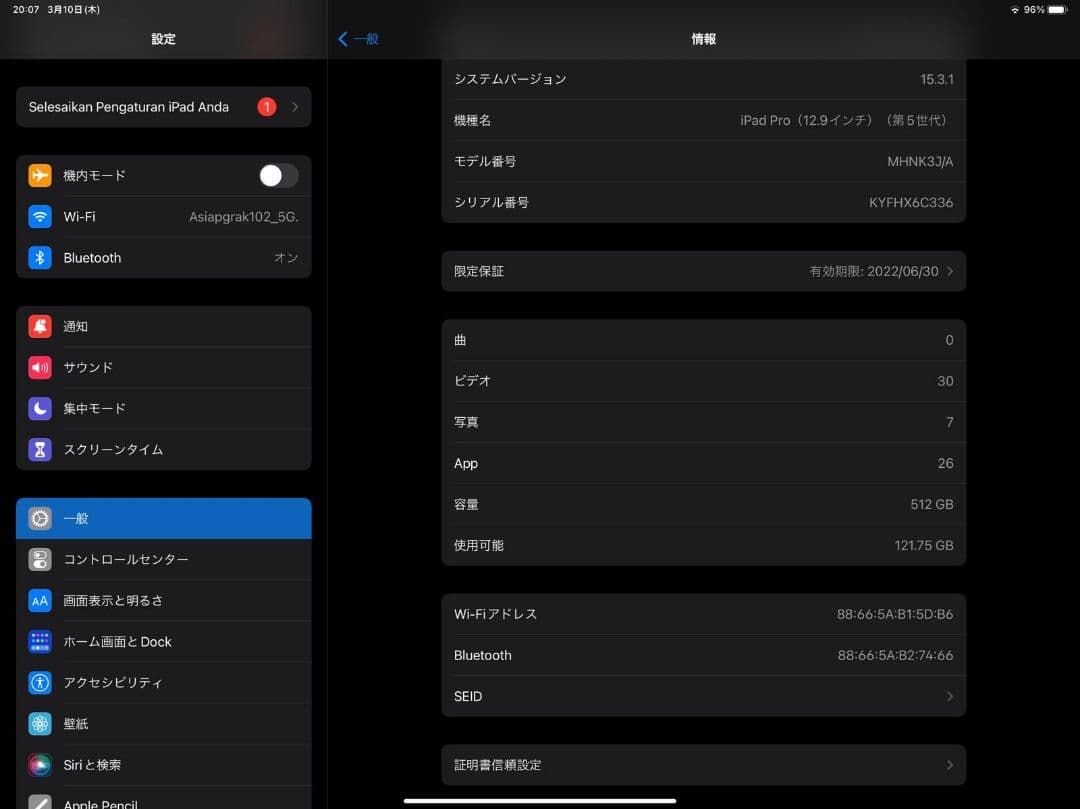Tap the Wi-Fi row showing Asiapgrak102_5G
The width and height of the screenshot is (1080, 809).
(163, 216)
